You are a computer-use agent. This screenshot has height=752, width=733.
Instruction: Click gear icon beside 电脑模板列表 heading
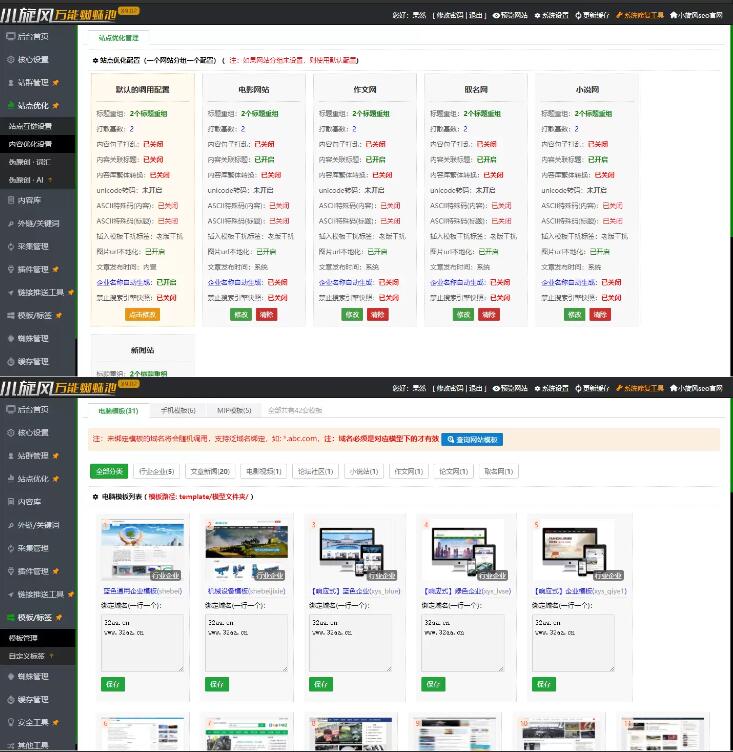(x=95, y=496)
